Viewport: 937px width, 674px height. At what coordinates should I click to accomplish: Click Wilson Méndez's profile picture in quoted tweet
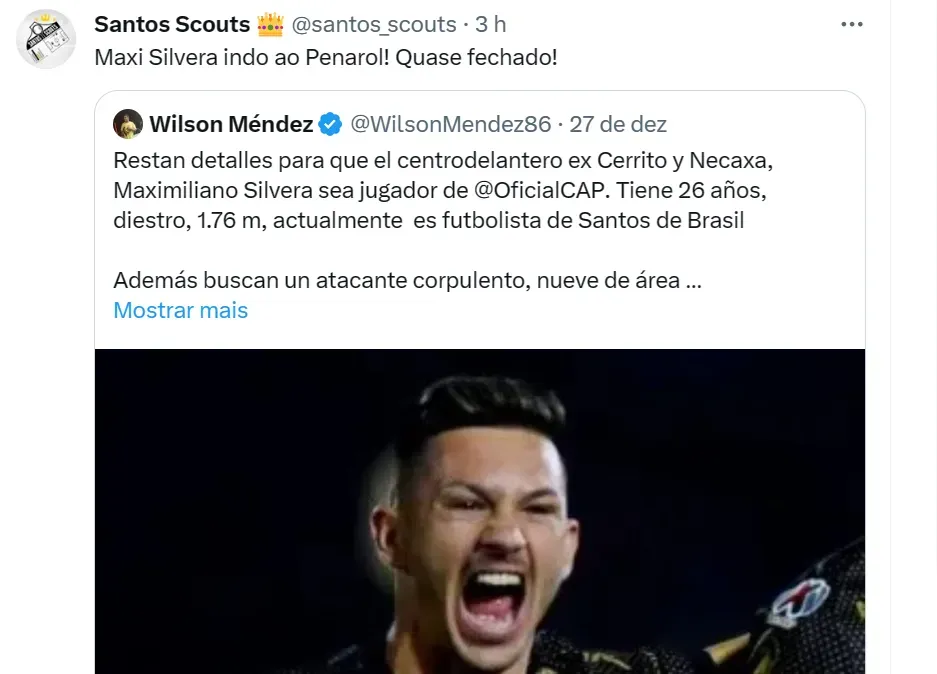[128, 124]
